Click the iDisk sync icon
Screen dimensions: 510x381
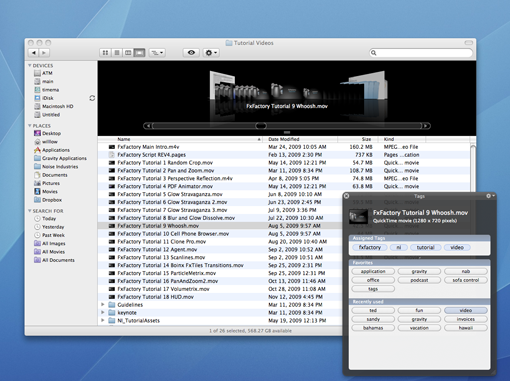tap(92, 98)
